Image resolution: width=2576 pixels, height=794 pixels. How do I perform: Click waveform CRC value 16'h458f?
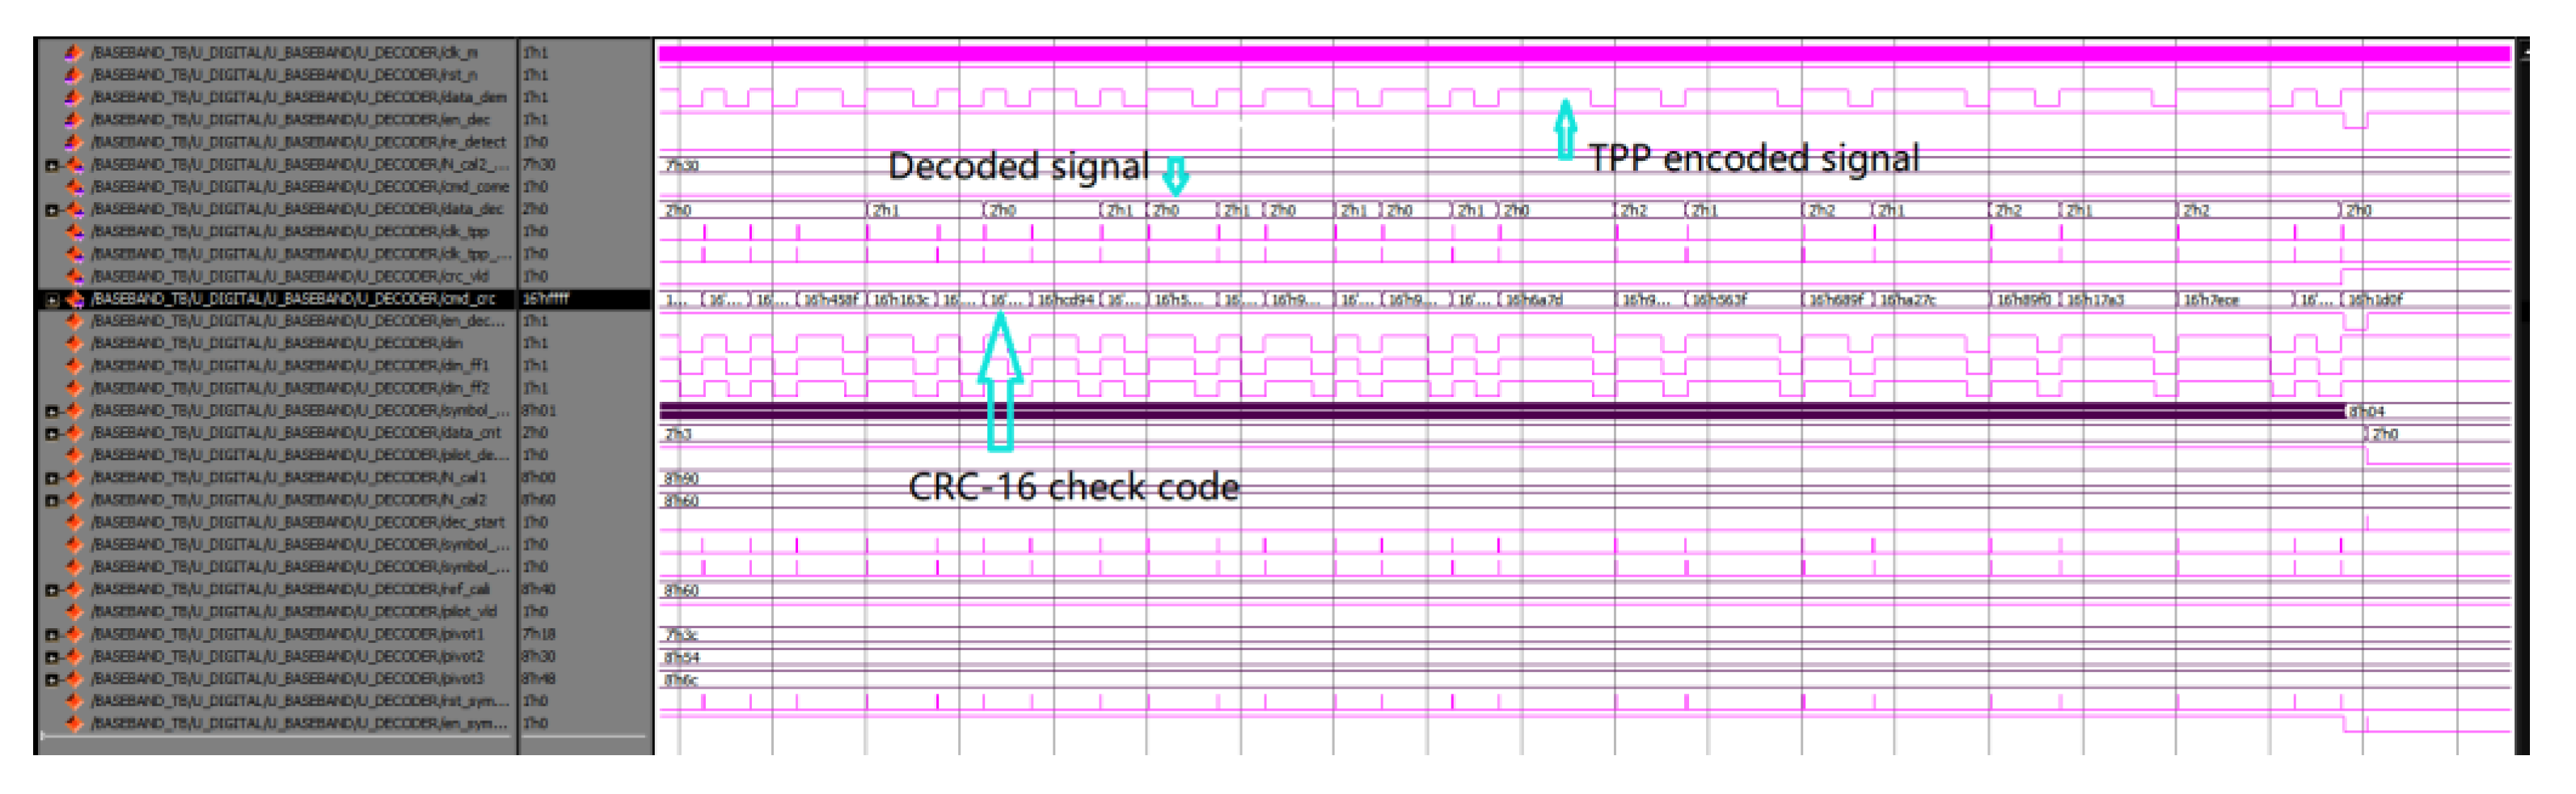(831, 300)
